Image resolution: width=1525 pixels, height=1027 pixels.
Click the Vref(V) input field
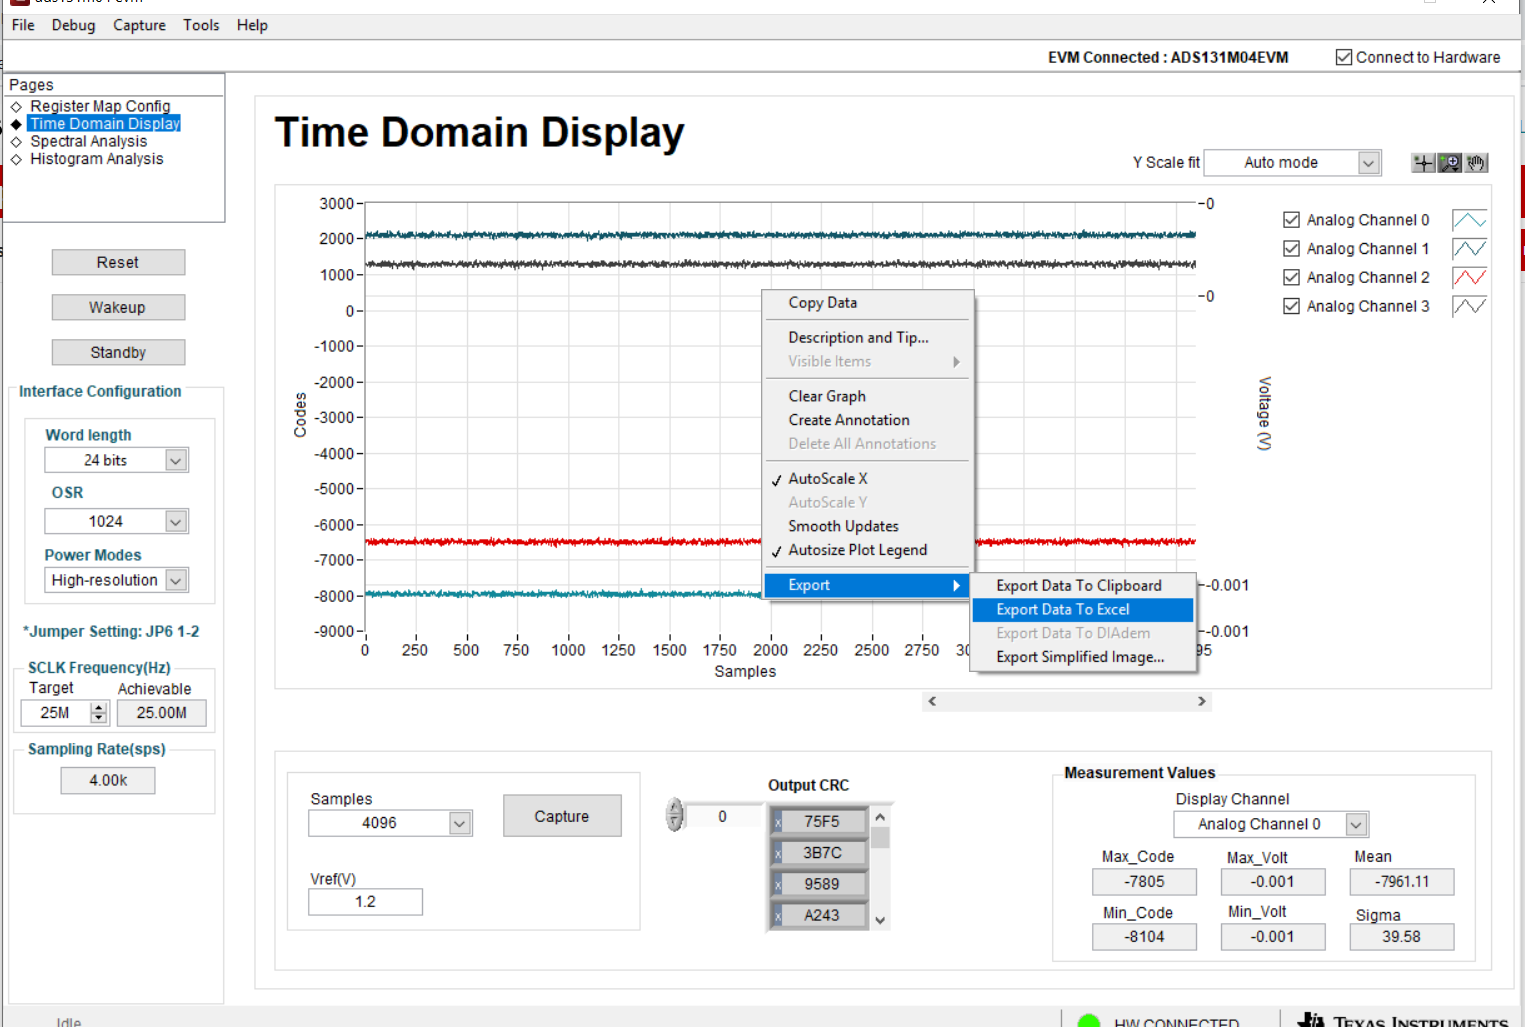tap(365, 902)
